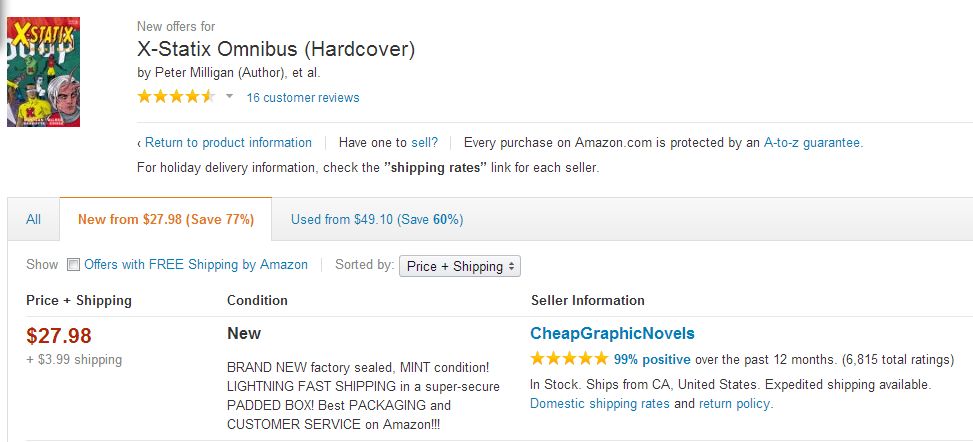Click the Return to product information link
This screenshot has height=442, width=973.
coord(228,143)
